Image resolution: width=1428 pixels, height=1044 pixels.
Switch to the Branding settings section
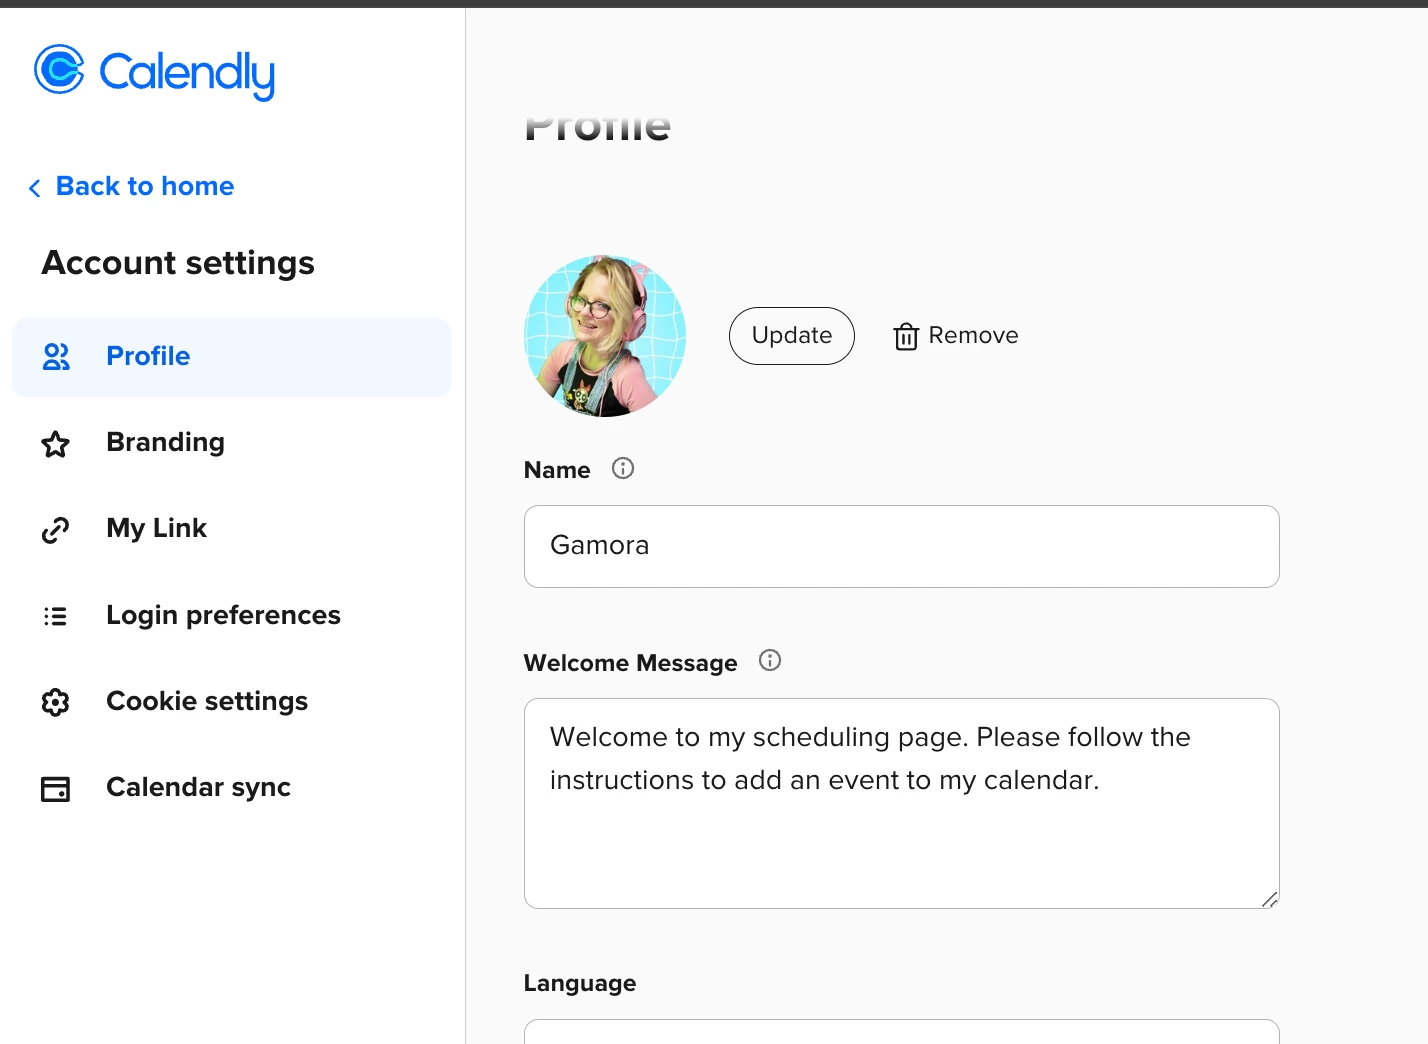(x=165, y=443)
